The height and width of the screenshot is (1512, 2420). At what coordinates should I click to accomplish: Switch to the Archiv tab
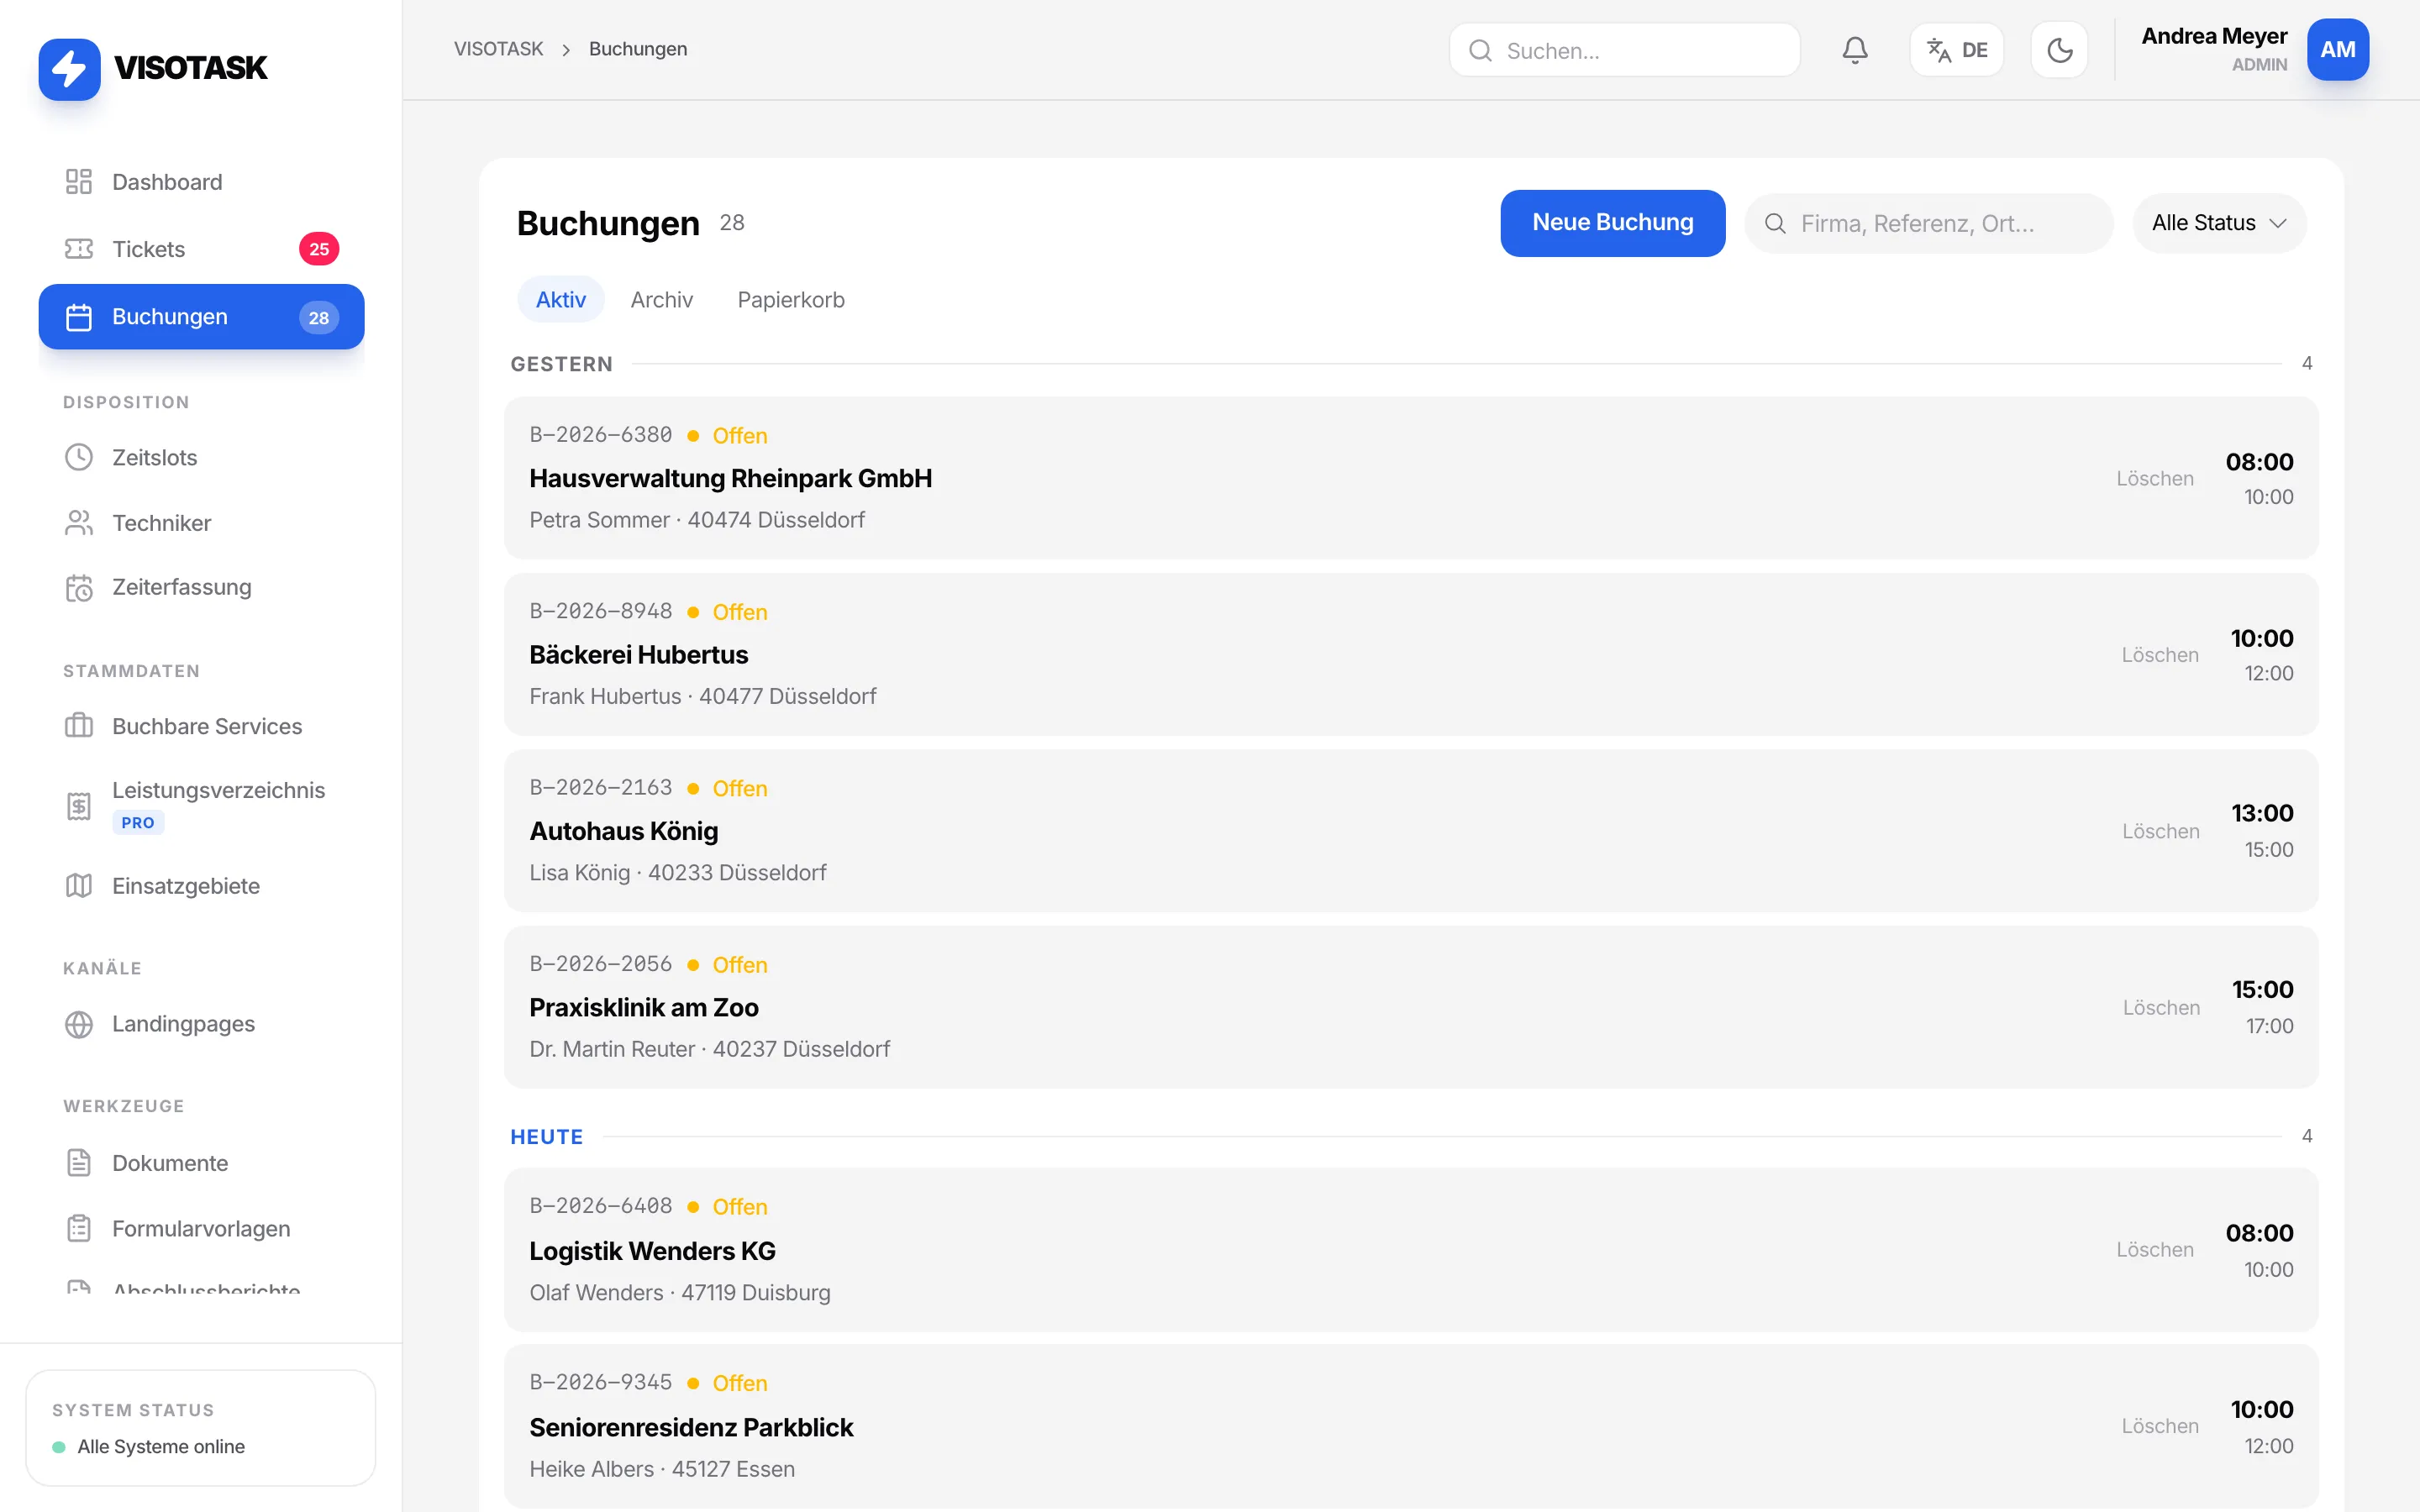[661, 300]
